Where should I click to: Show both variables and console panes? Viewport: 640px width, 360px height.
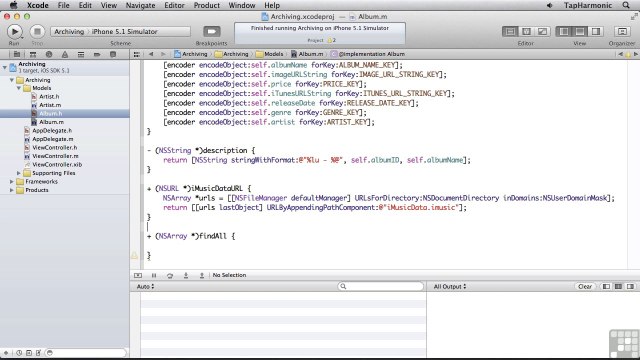(618, 287)
